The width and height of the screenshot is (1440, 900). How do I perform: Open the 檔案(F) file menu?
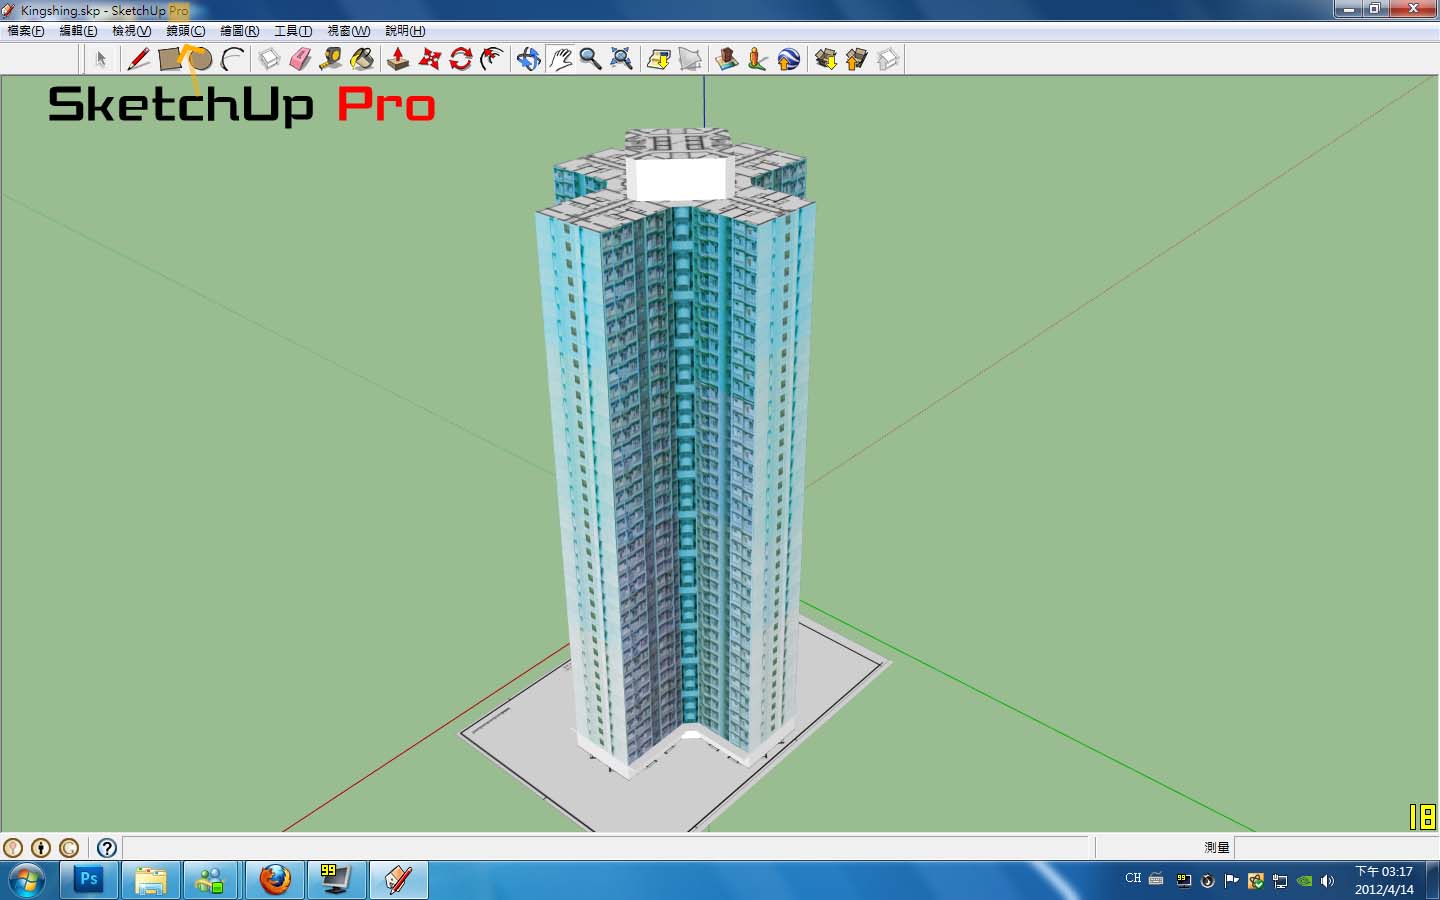coord(26,31)
